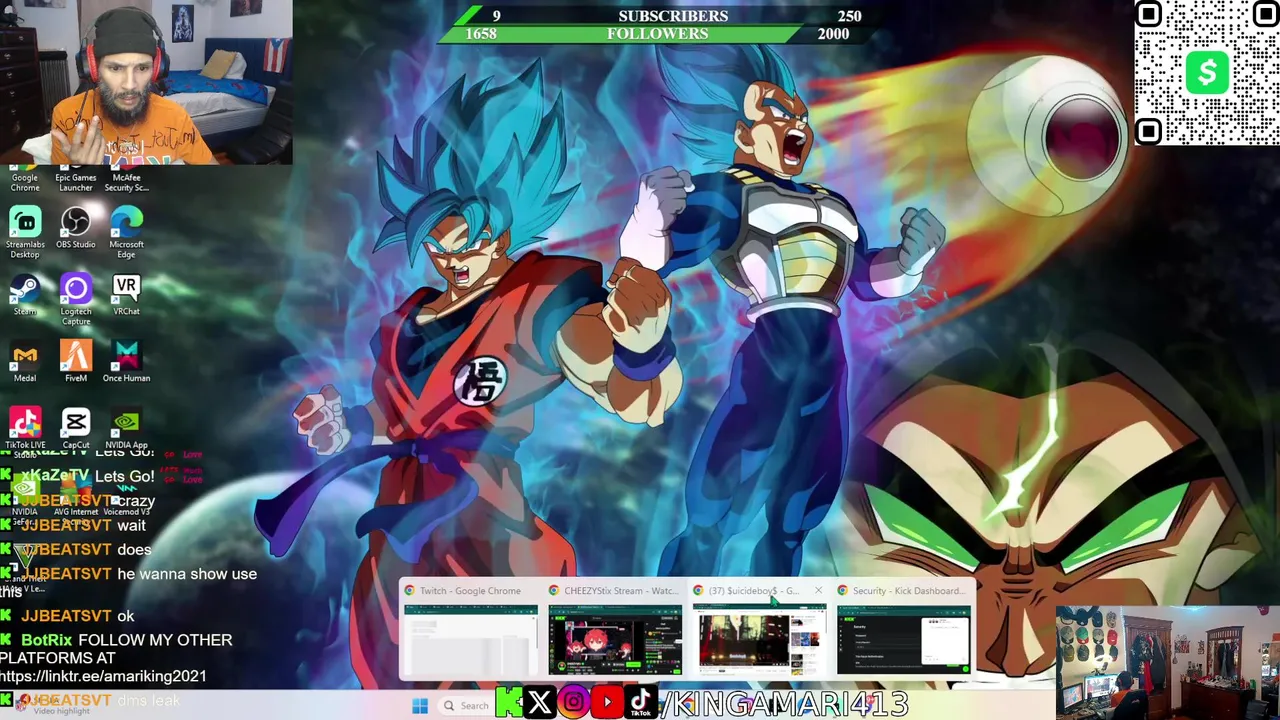This screenshot has height=720, width=1280.
Task: Click the taskbar Search box
Action: pos(468,706)
